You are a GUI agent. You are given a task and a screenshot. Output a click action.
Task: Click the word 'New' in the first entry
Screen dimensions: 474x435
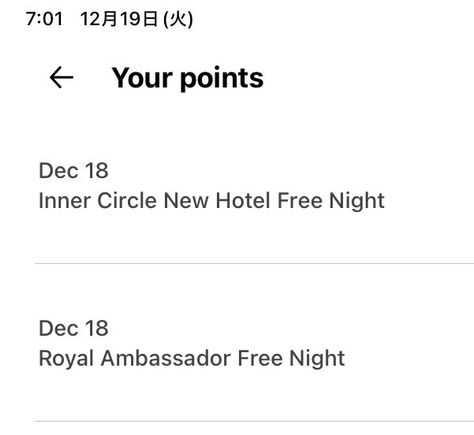click(x=186, y=201)
